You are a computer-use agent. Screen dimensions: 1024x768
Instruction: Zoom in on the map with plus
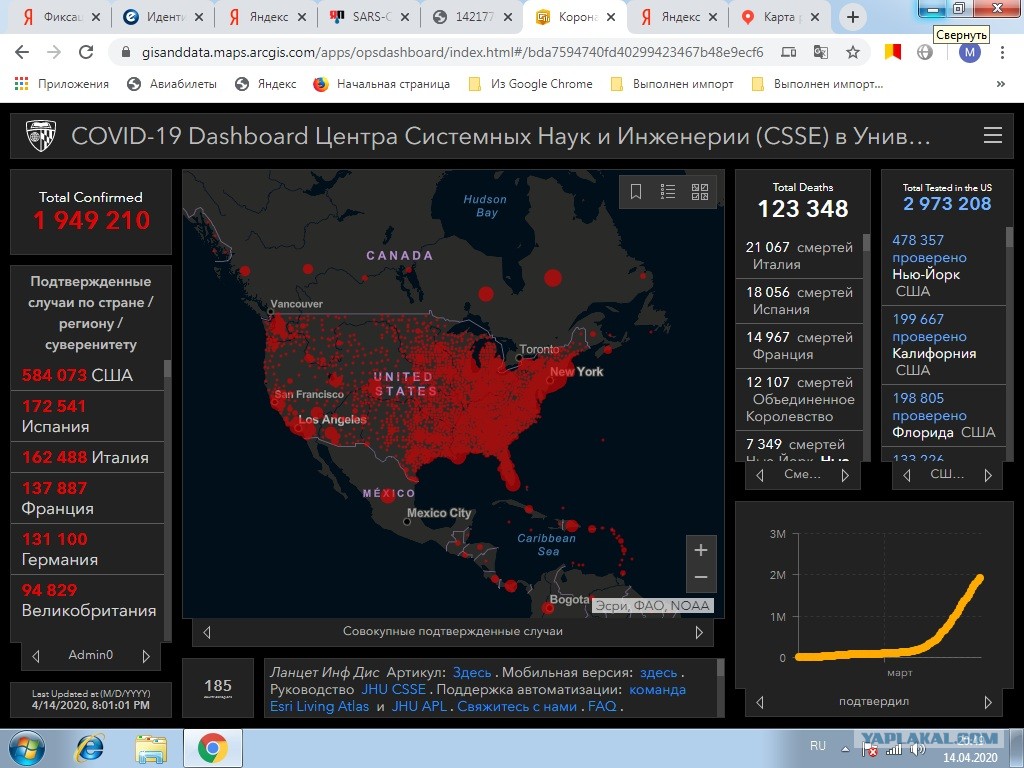click(x=701, y=550)
